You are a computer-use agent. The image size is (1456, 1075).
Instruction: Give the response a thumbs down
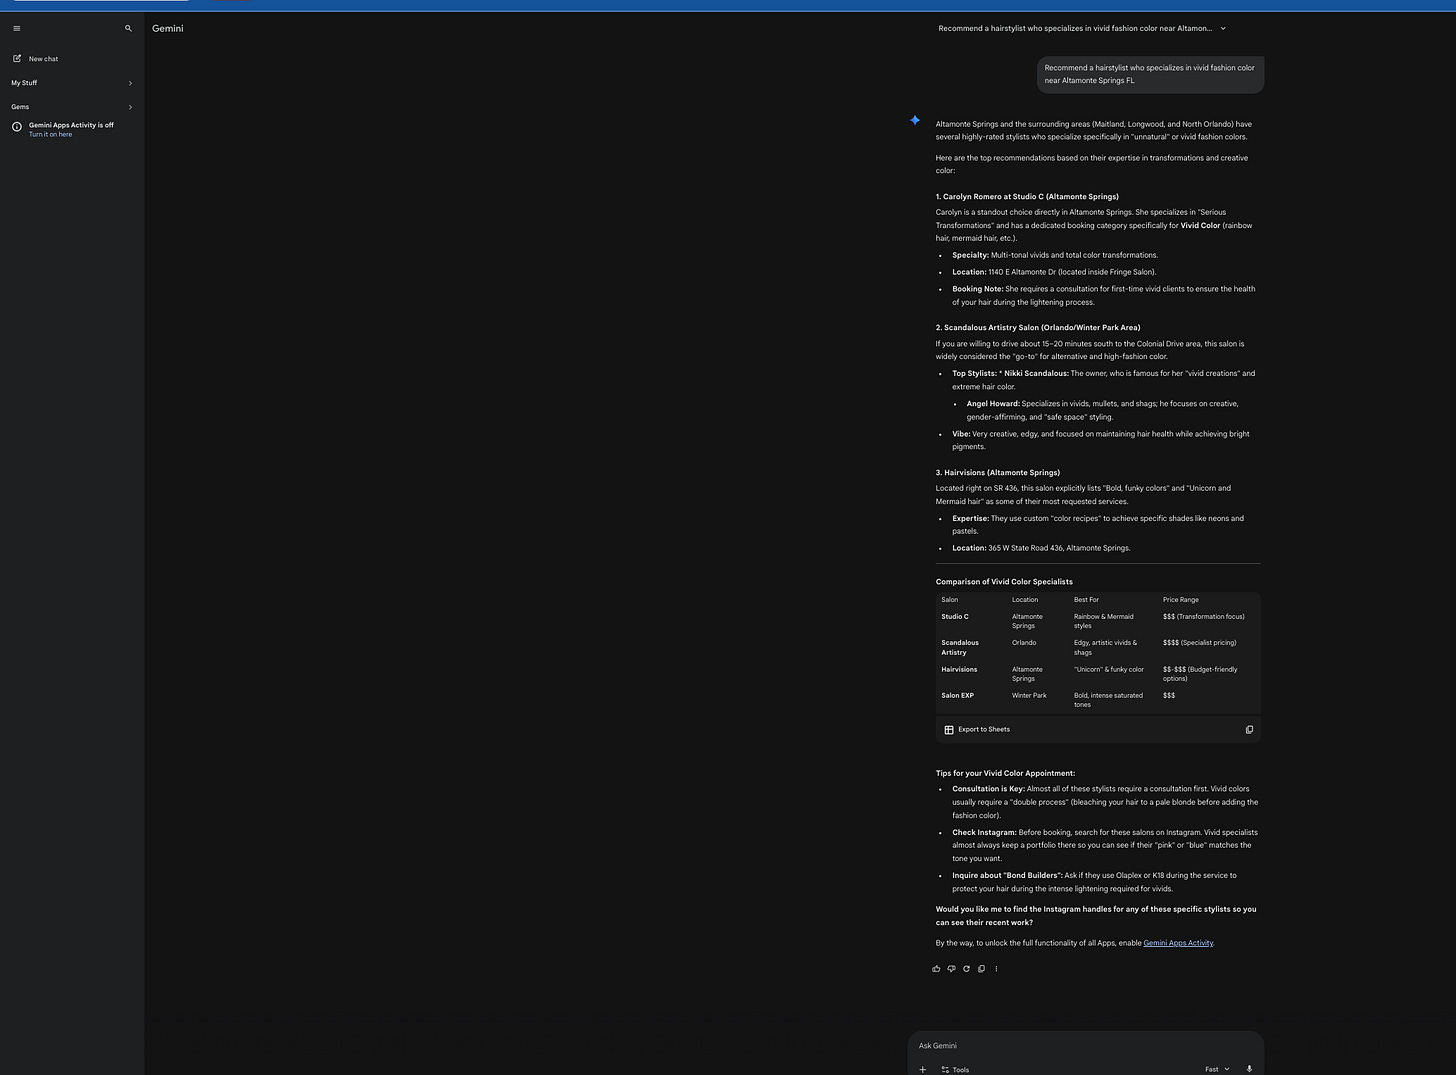point(951,969)
